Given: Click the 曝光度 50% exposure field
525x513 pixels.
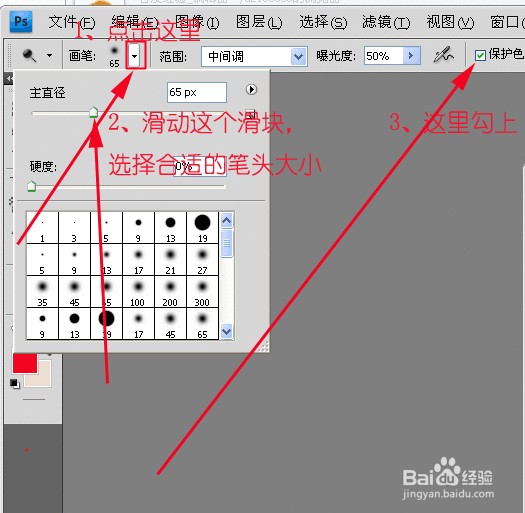Looking at the screenshot, I should pos(384,56).
